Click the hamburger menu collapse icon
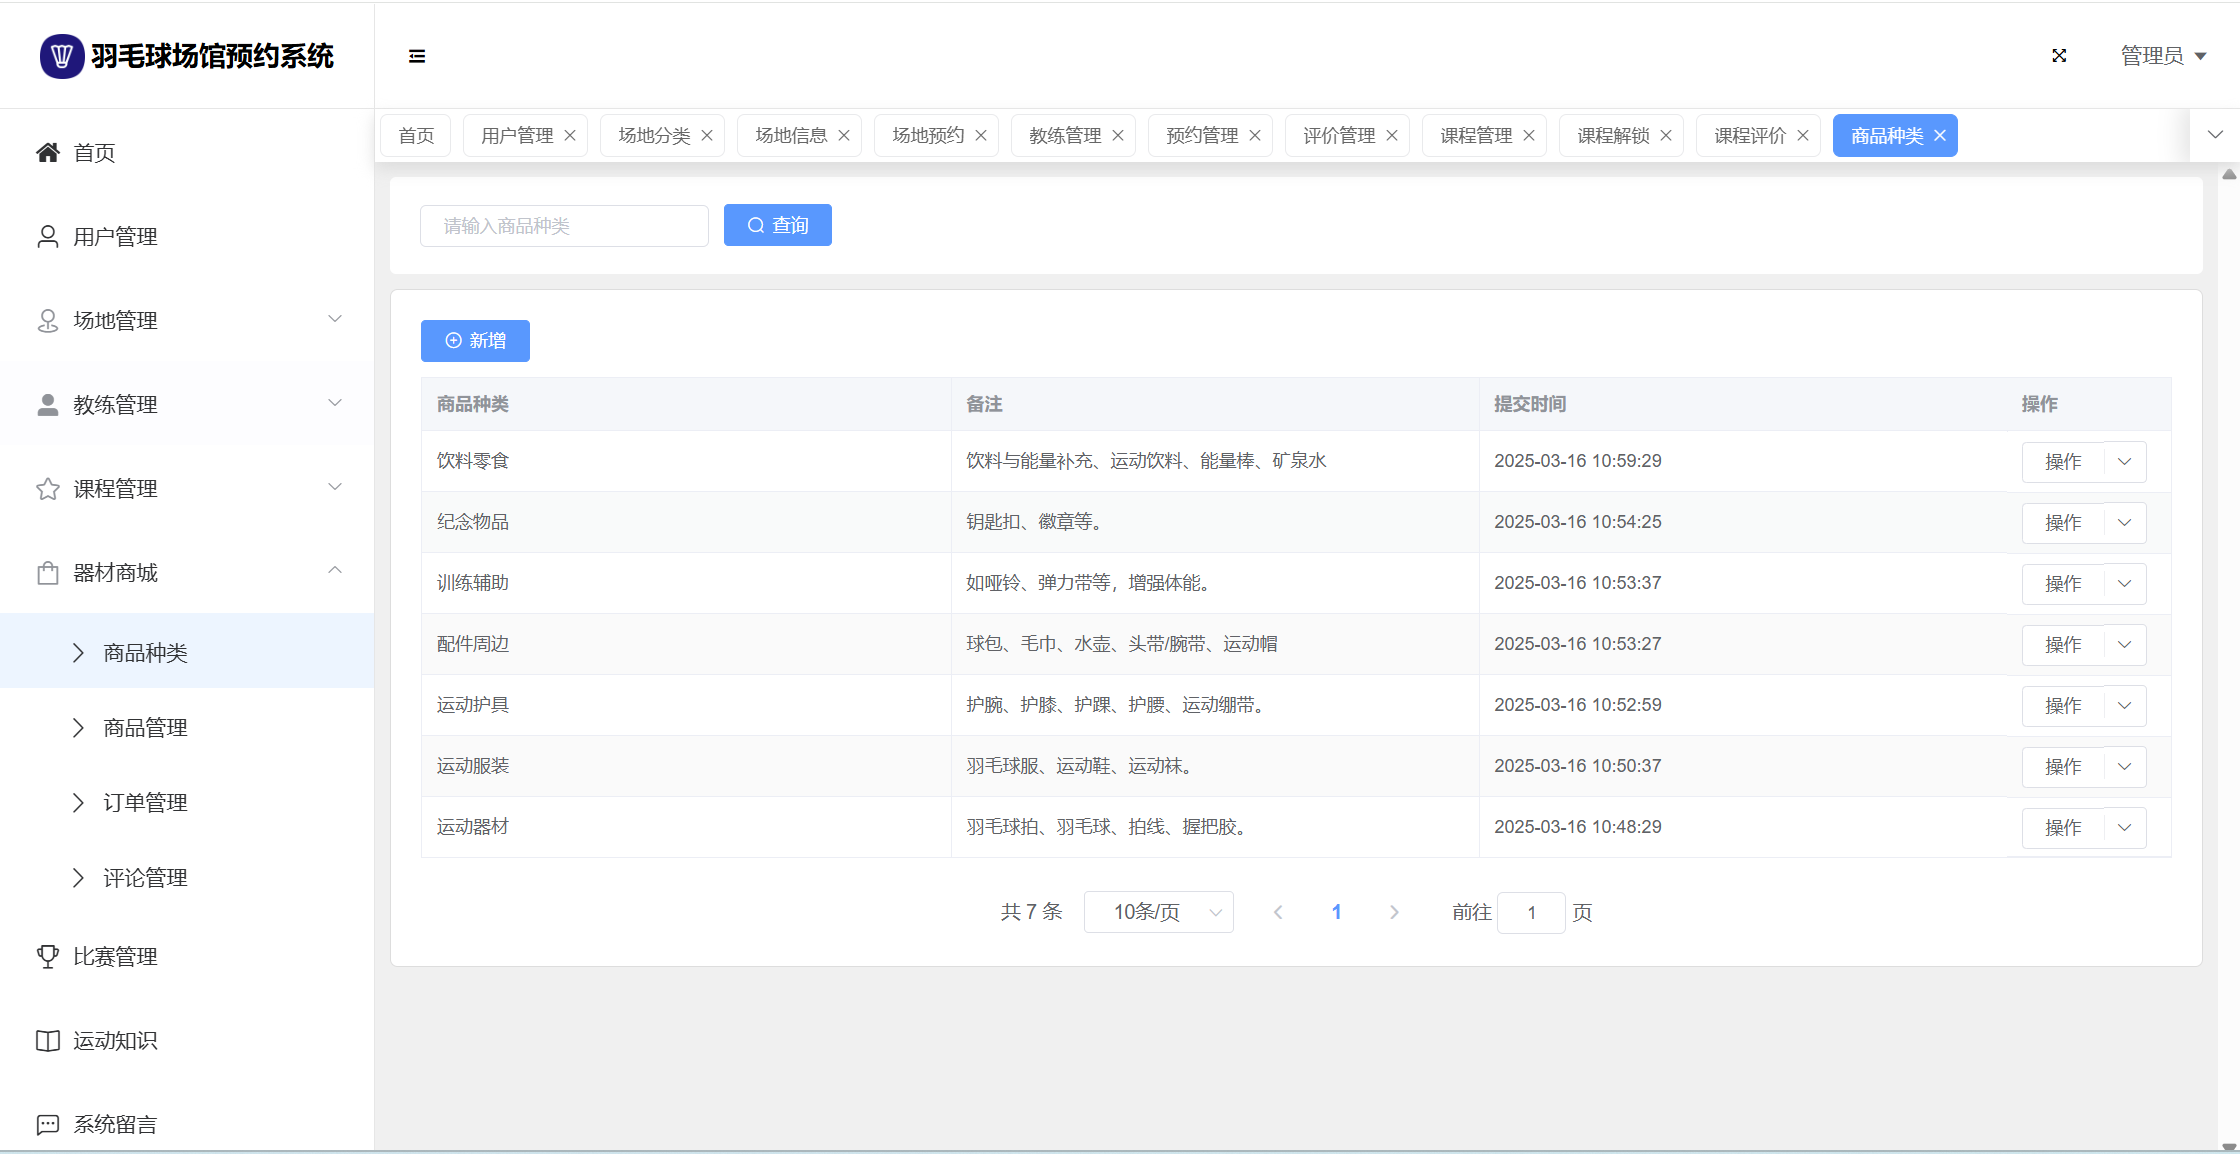Image resolution: width=2240 pixels, height=1154 pixels. pos(417,56)
